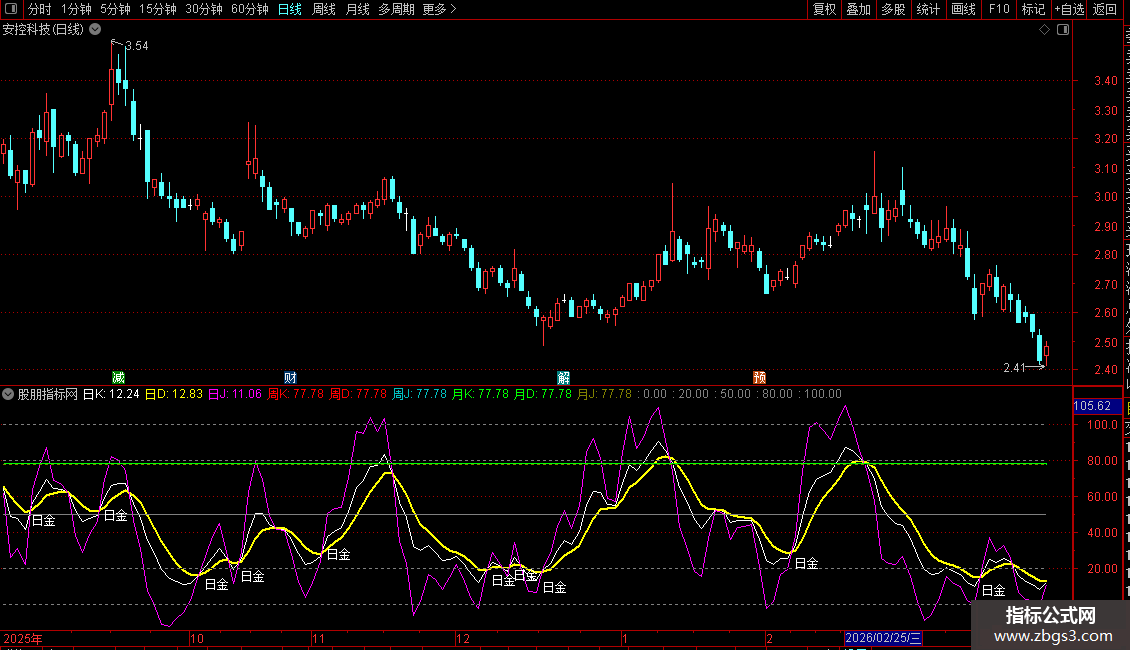1130x650 pixels.
Task: Click the blue 财 event marker
Action: (x=290, y=377)
